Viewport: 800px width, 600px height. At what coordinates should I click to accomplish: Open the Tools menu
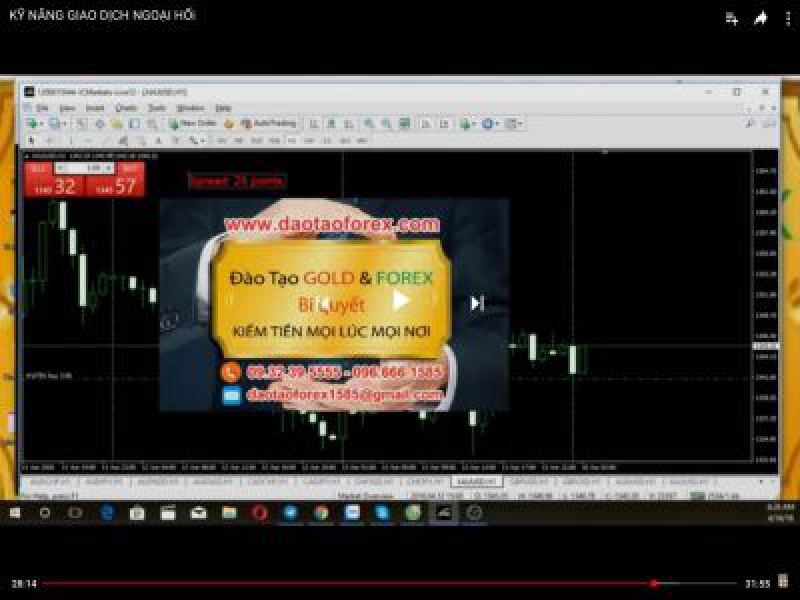157,108
